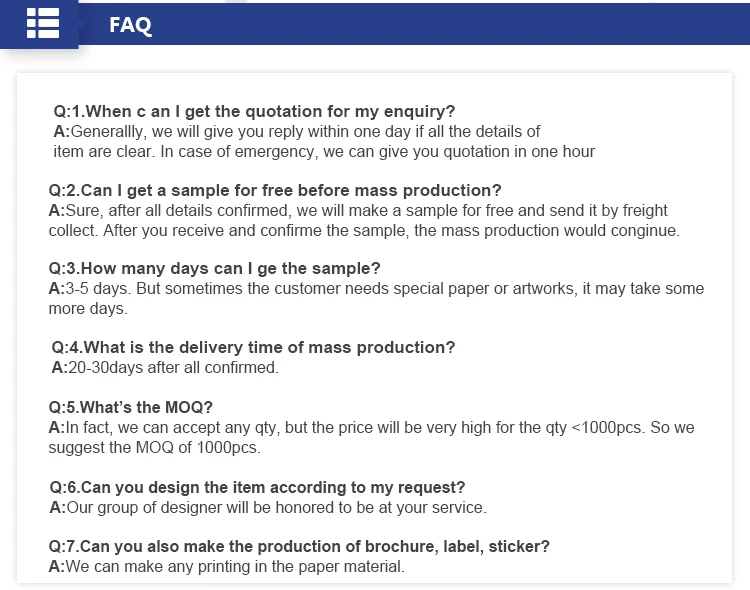Click the MOQ of 1000pcs answer

coord(371,437)
